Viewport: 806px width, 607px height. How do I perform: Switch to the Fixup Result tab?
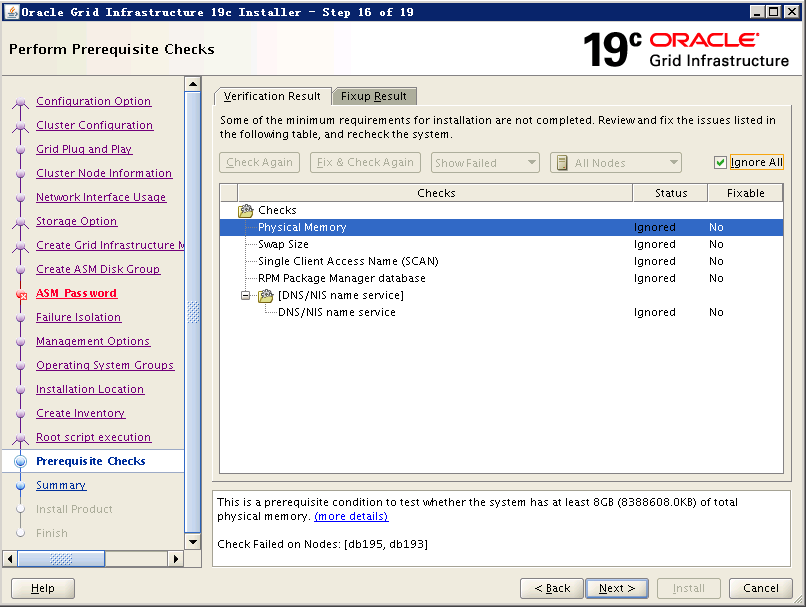tap(374, 96)
